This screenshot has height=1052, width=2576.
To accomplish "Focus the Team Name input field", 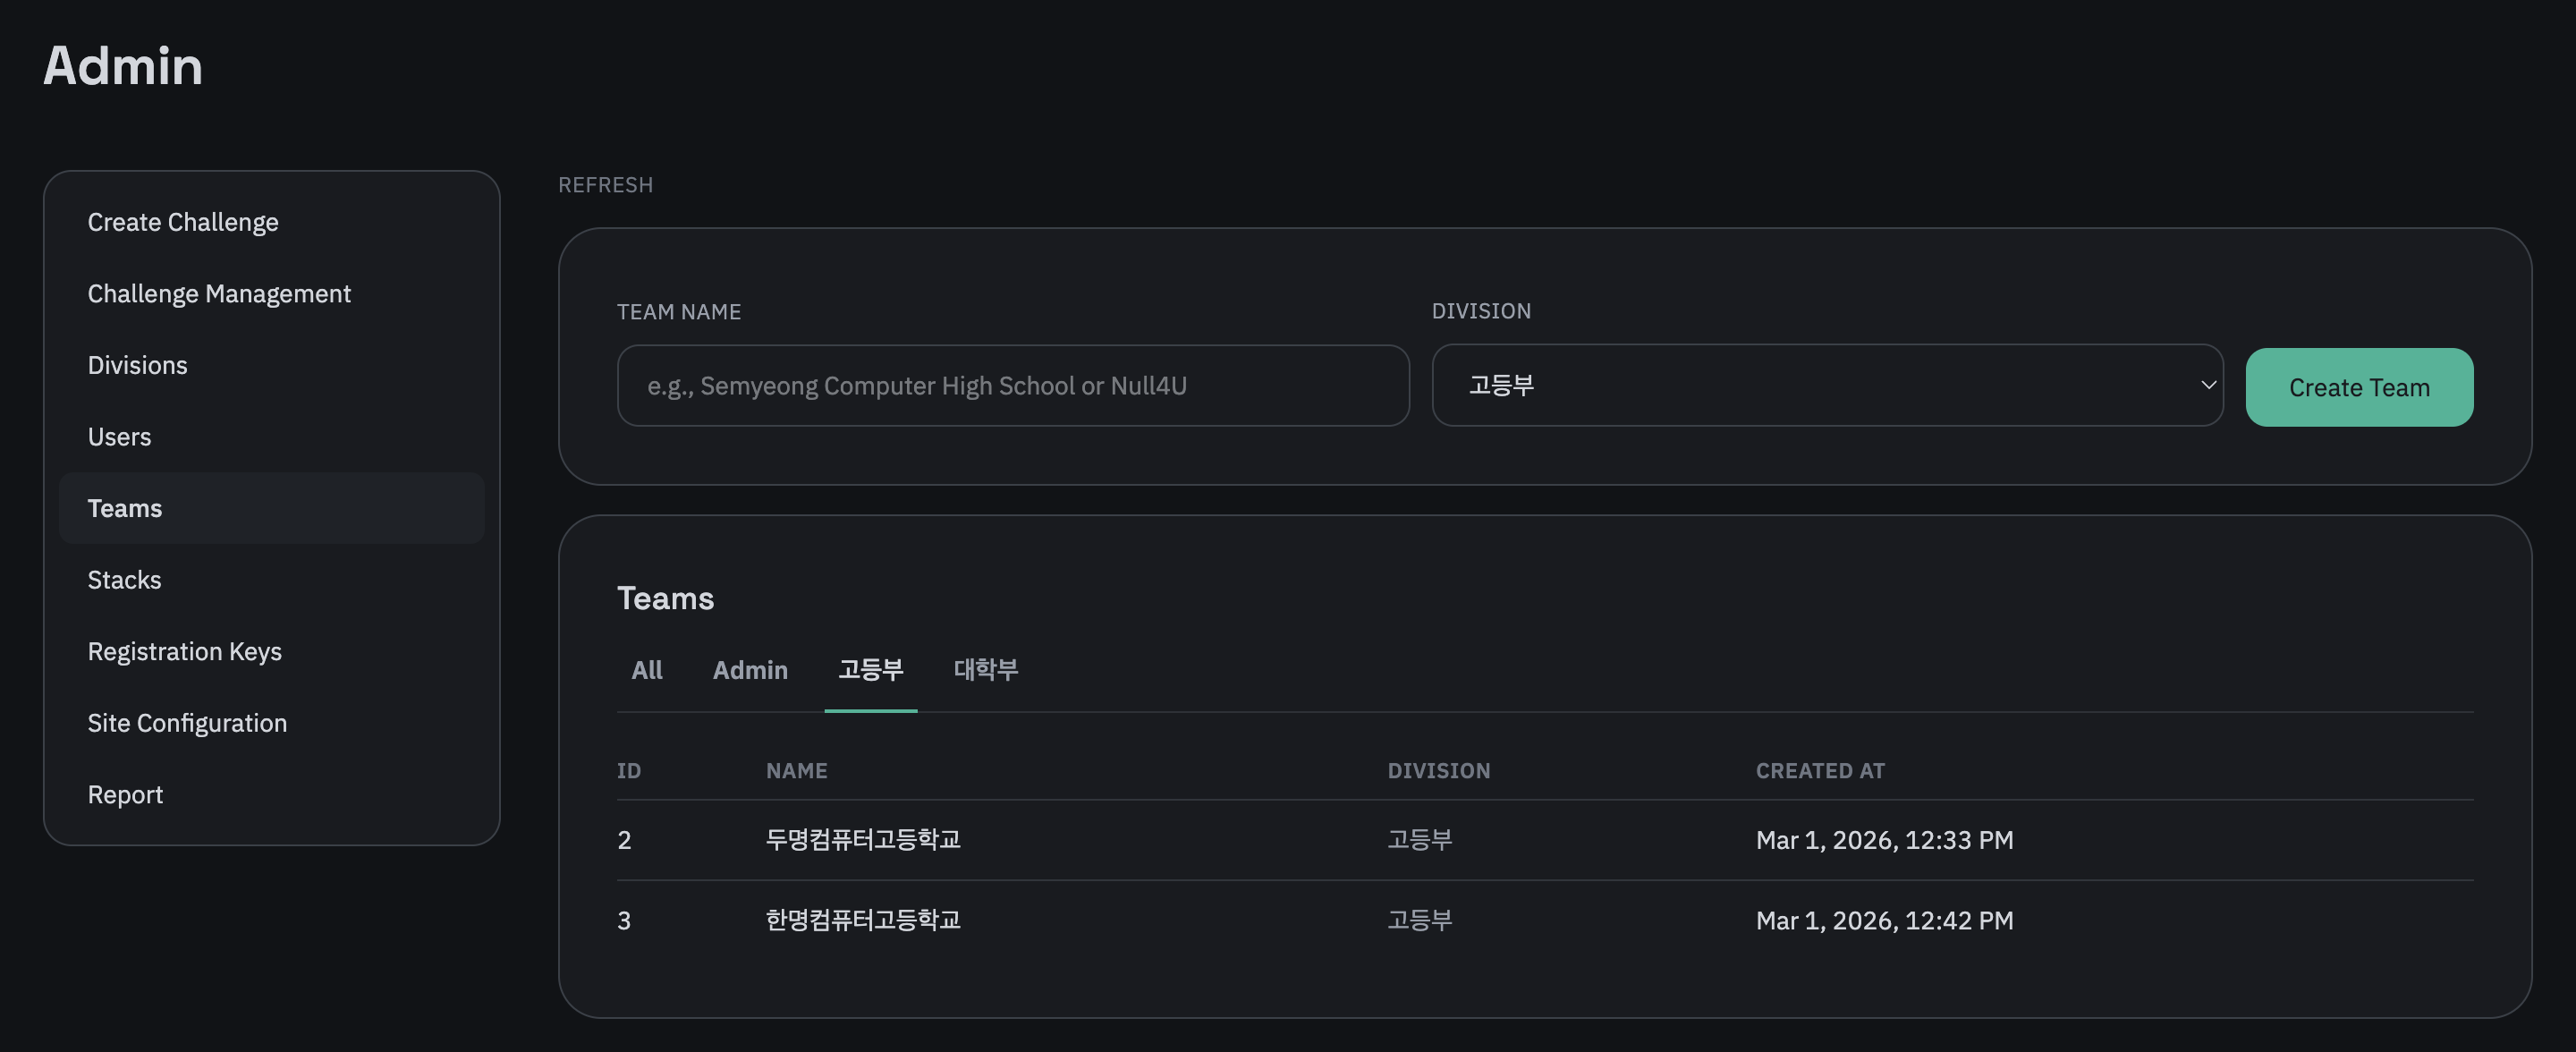I will tap(1012, 386).
